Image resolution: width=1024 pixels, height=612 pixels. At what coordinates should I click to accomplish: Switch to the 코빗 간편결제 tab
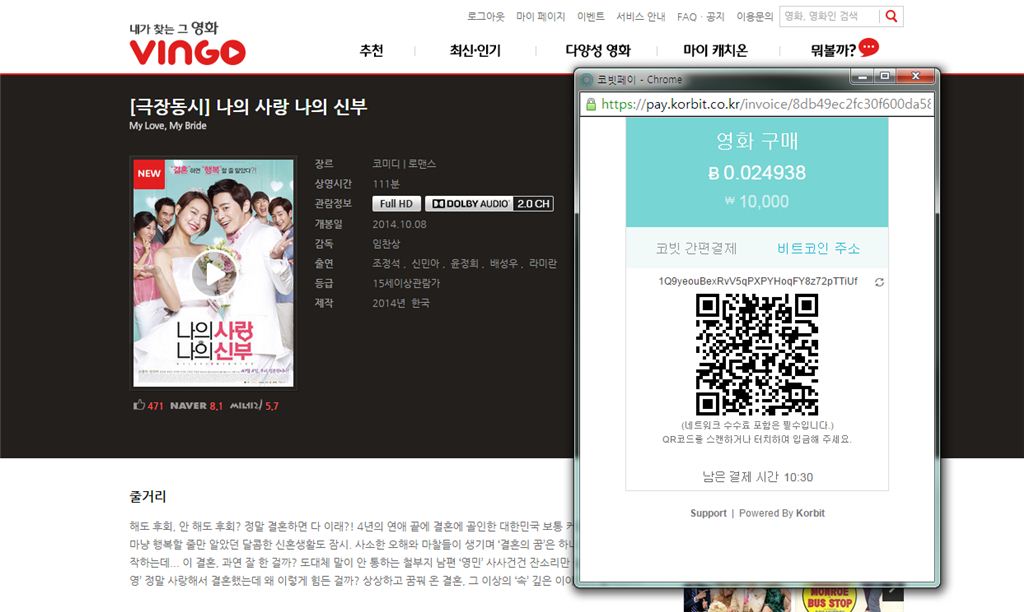pos(695,248)
